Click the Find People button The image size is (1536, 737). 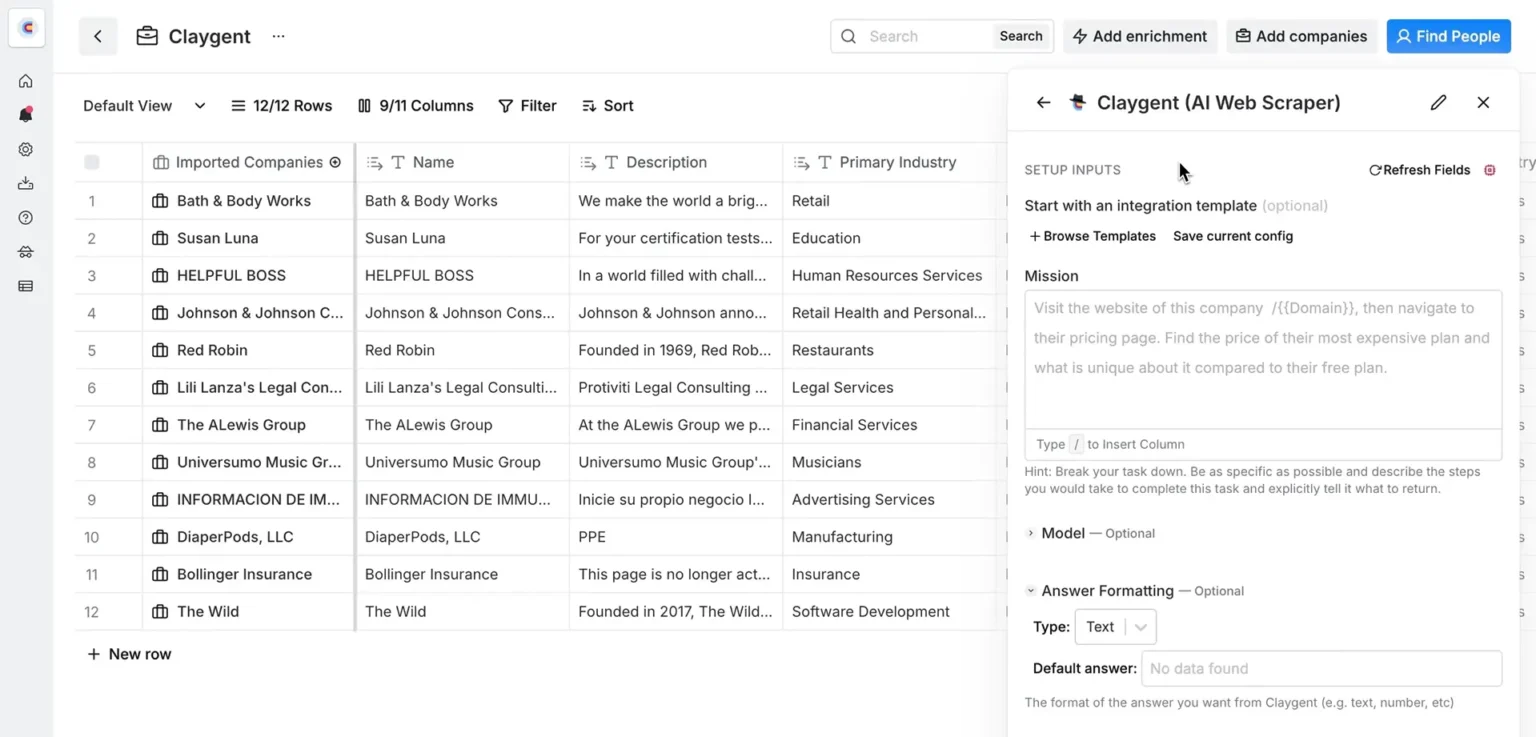1448,36
